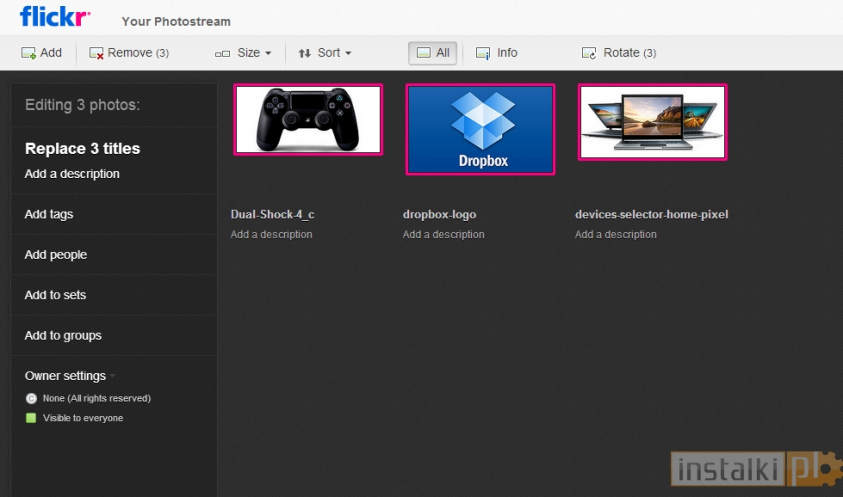The image size is (843, 497).
Task: Select the laptops devices thumbnail
Action: (x=653, y=122)
